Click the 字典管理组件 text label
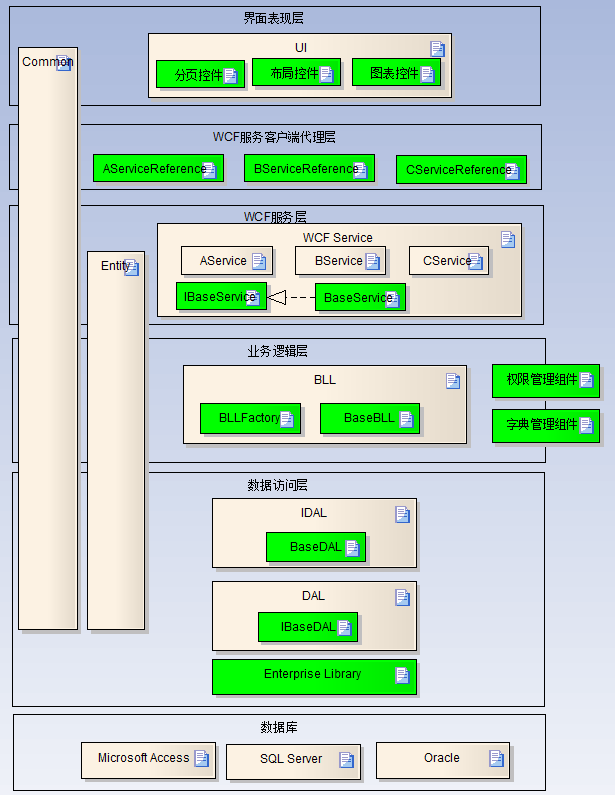This screenshot has height=795, width=615. point(542,424)
